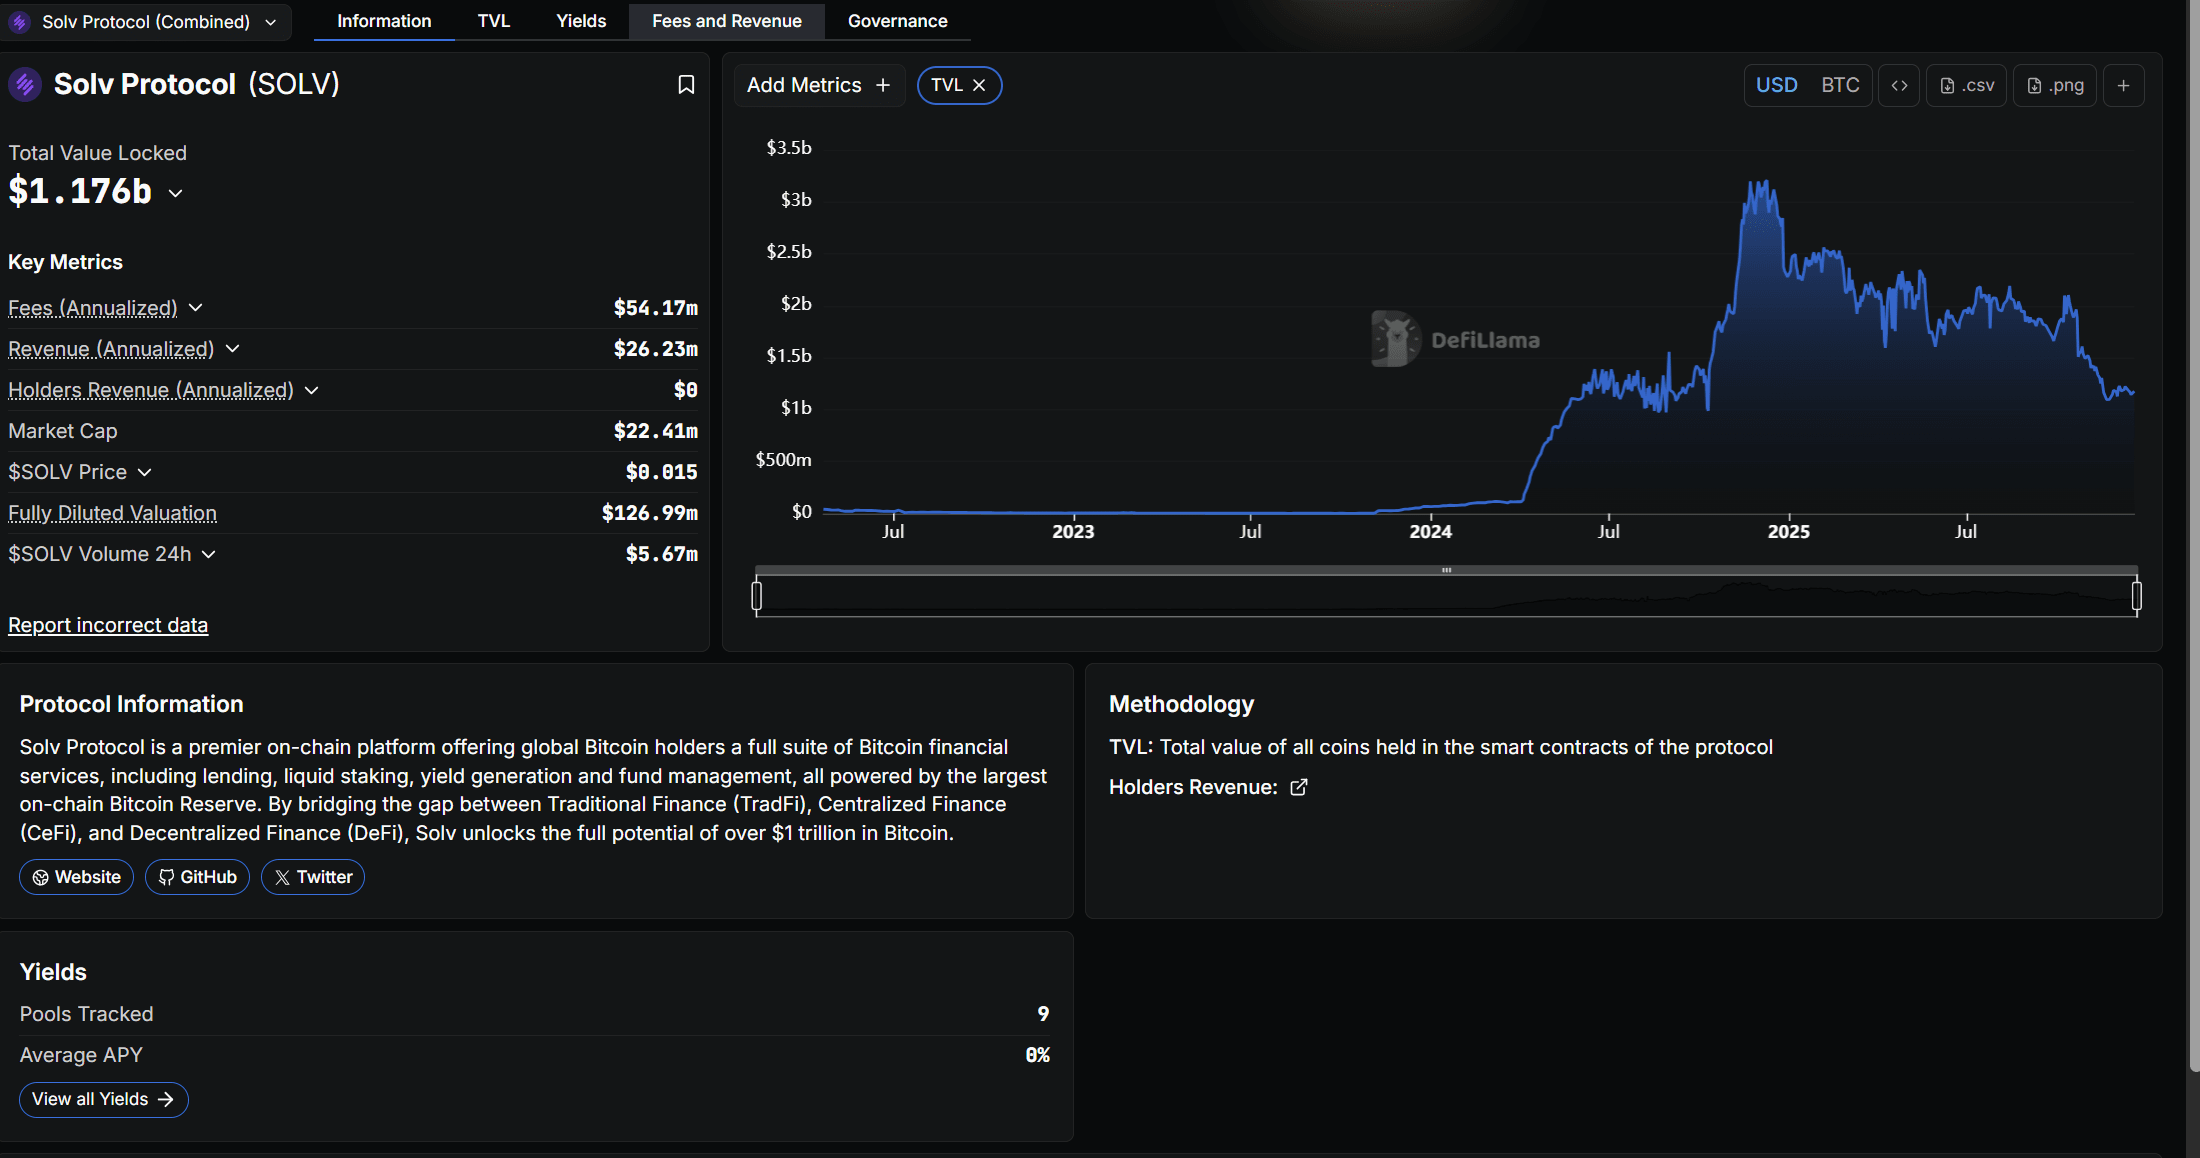Click the View all Yields button

coord(103,1099)
